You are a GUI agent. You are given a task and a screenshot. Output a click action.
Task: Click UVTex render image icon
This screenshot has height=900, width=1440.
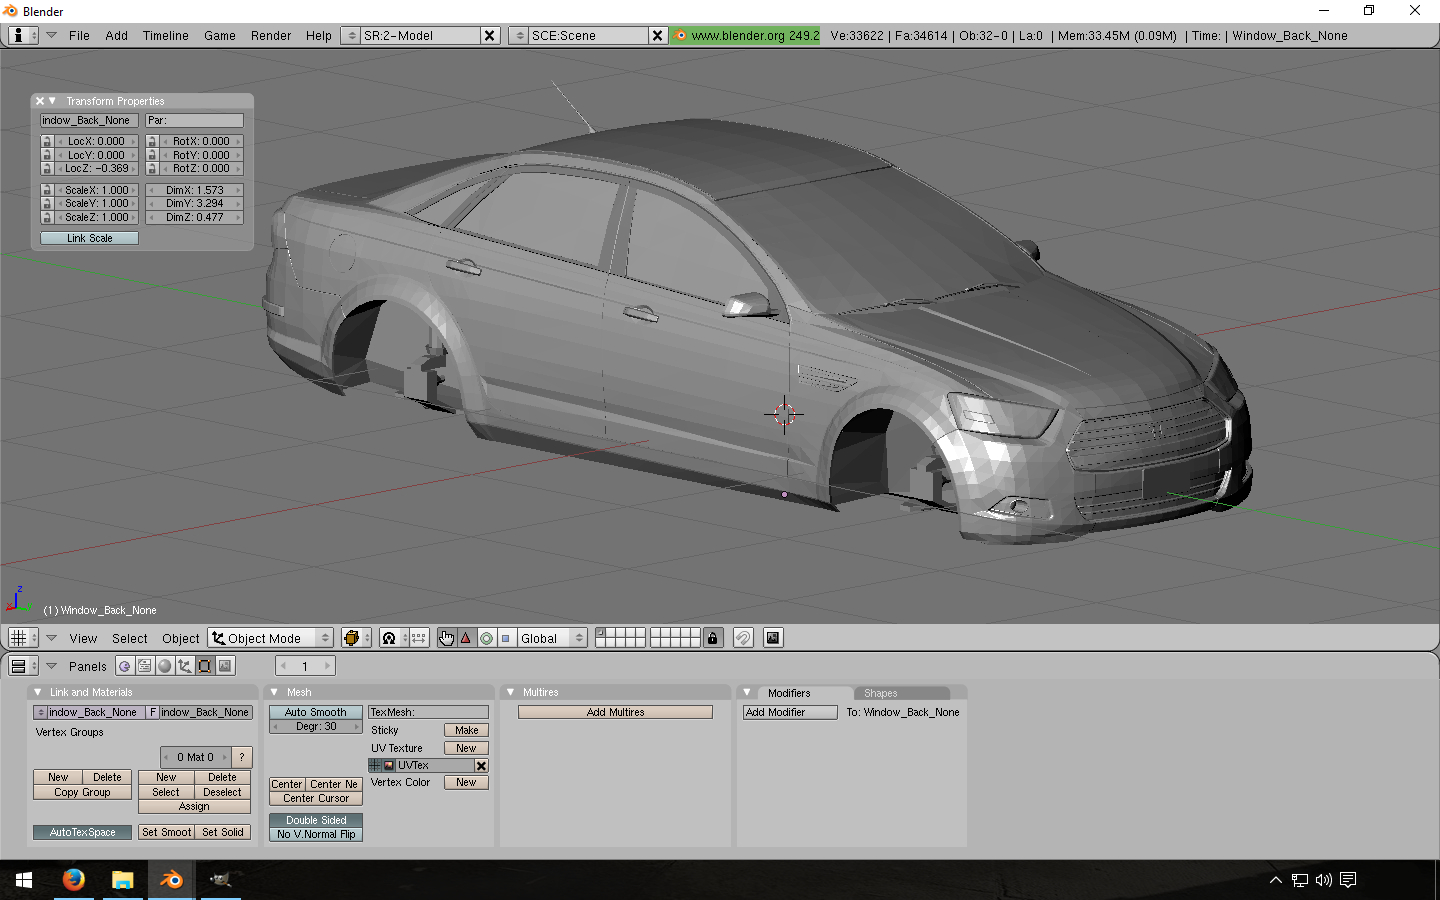pos(389,766)
